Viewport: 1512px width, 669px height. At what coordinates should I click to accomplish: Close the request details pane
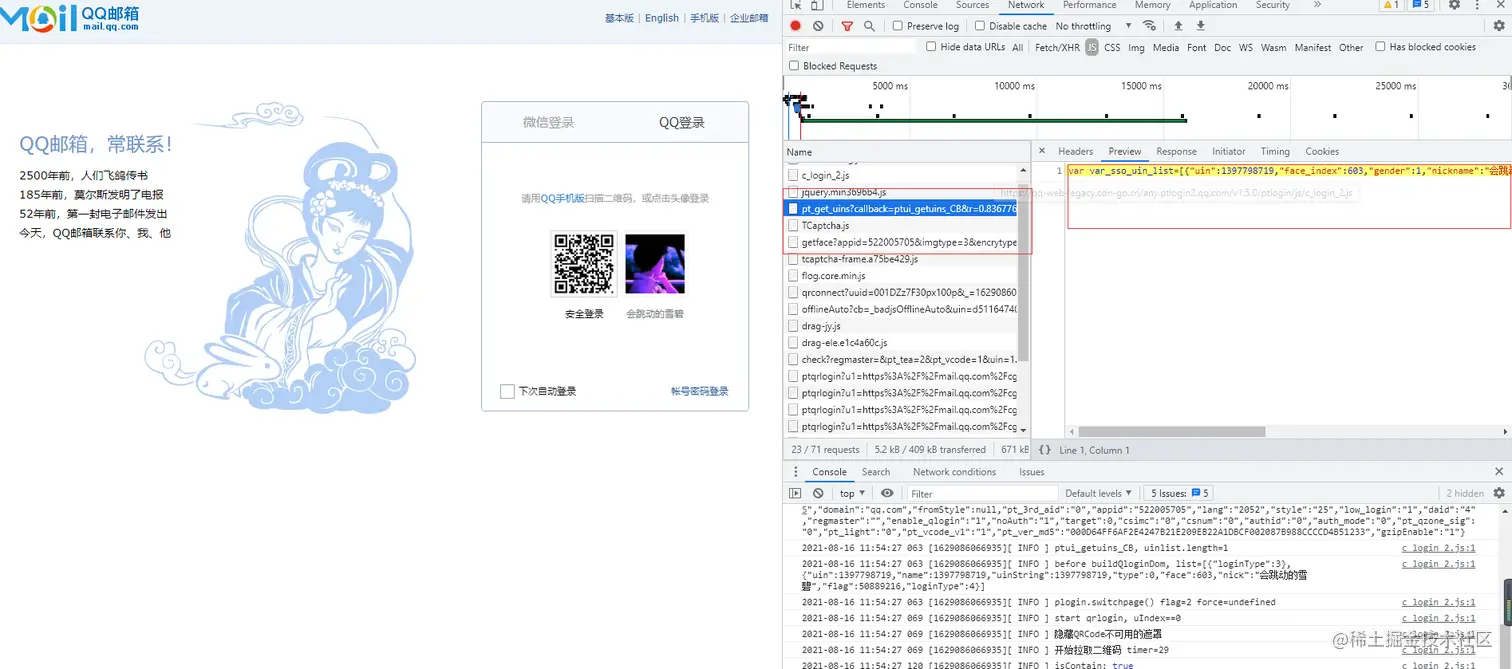click(x=1041, y=151)
